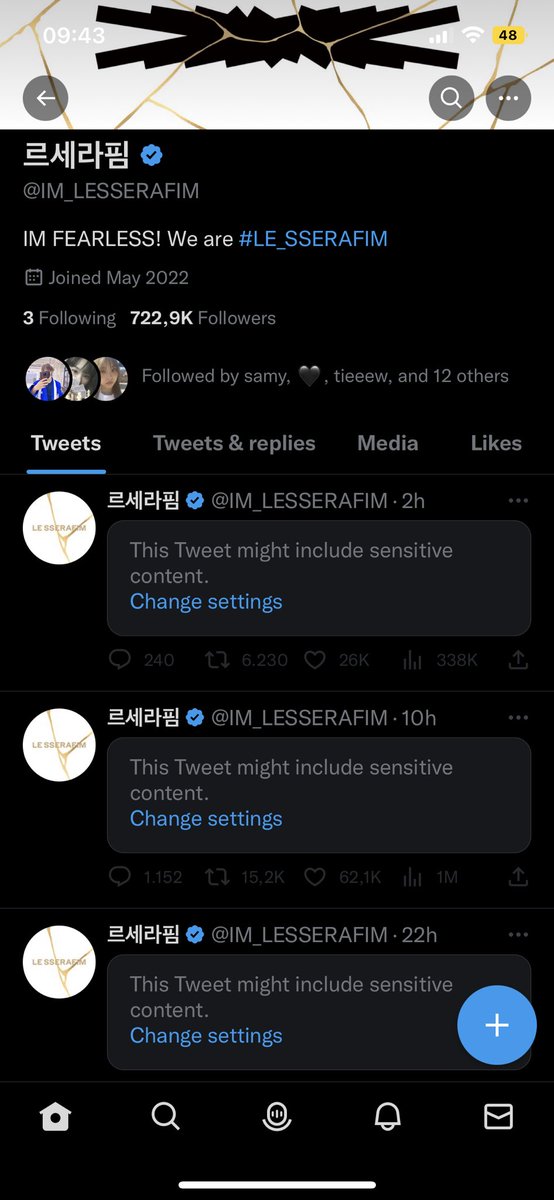
Task: Tap the compose tweet plus button
Action: [497, 1025]
